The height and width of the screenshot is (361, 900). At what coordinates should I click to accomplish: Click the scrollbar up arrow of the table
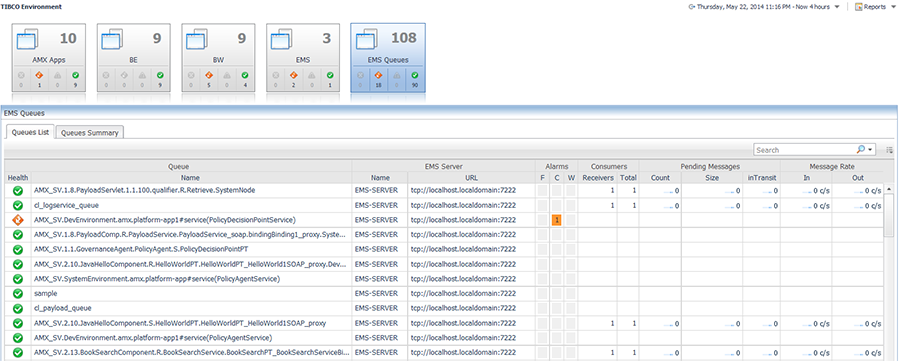[889, 188]
